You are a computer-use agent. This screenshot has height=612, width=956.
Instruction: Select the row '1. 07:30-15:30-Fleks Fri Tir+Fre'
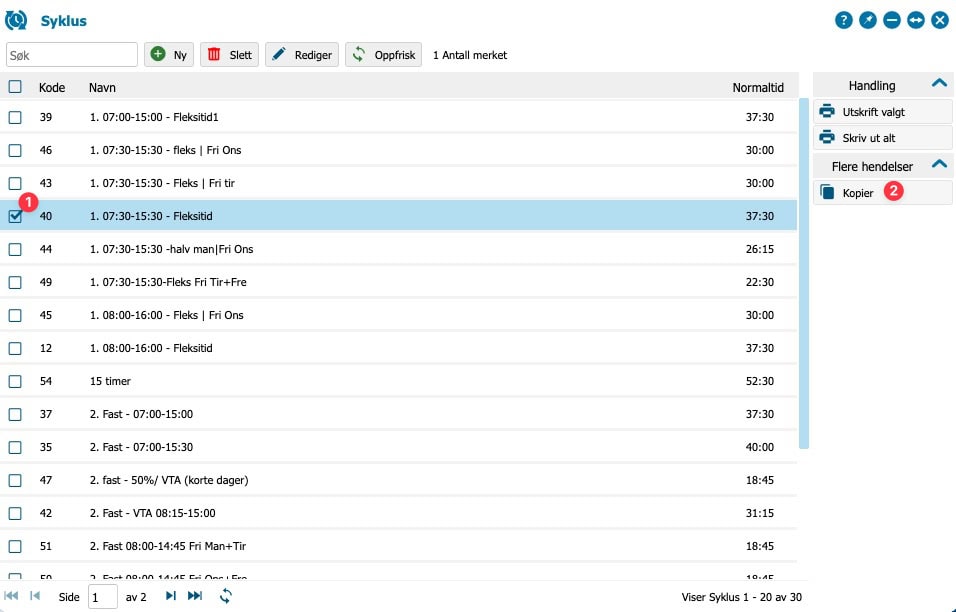click(x=399, y=282)
